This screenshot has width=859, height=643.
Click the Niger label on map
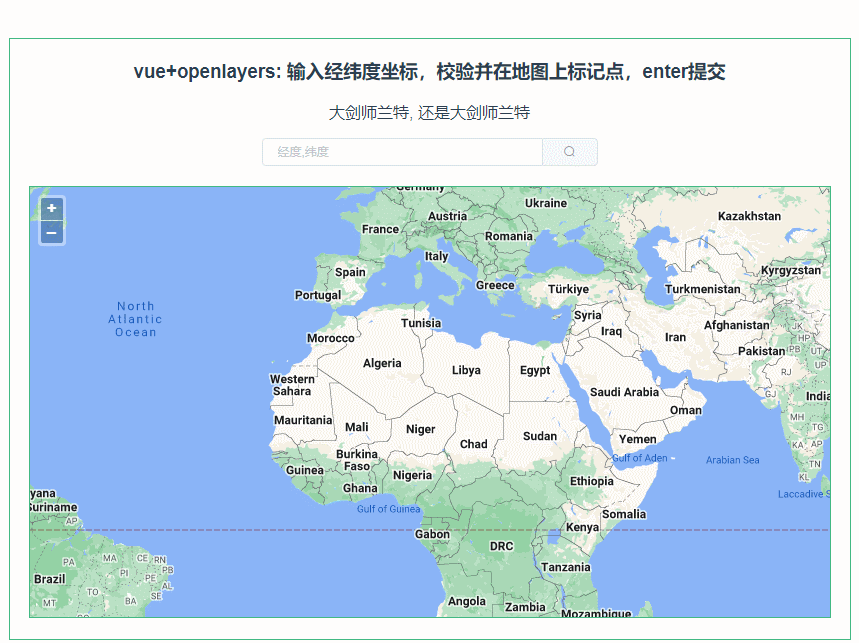click(420, 429)
